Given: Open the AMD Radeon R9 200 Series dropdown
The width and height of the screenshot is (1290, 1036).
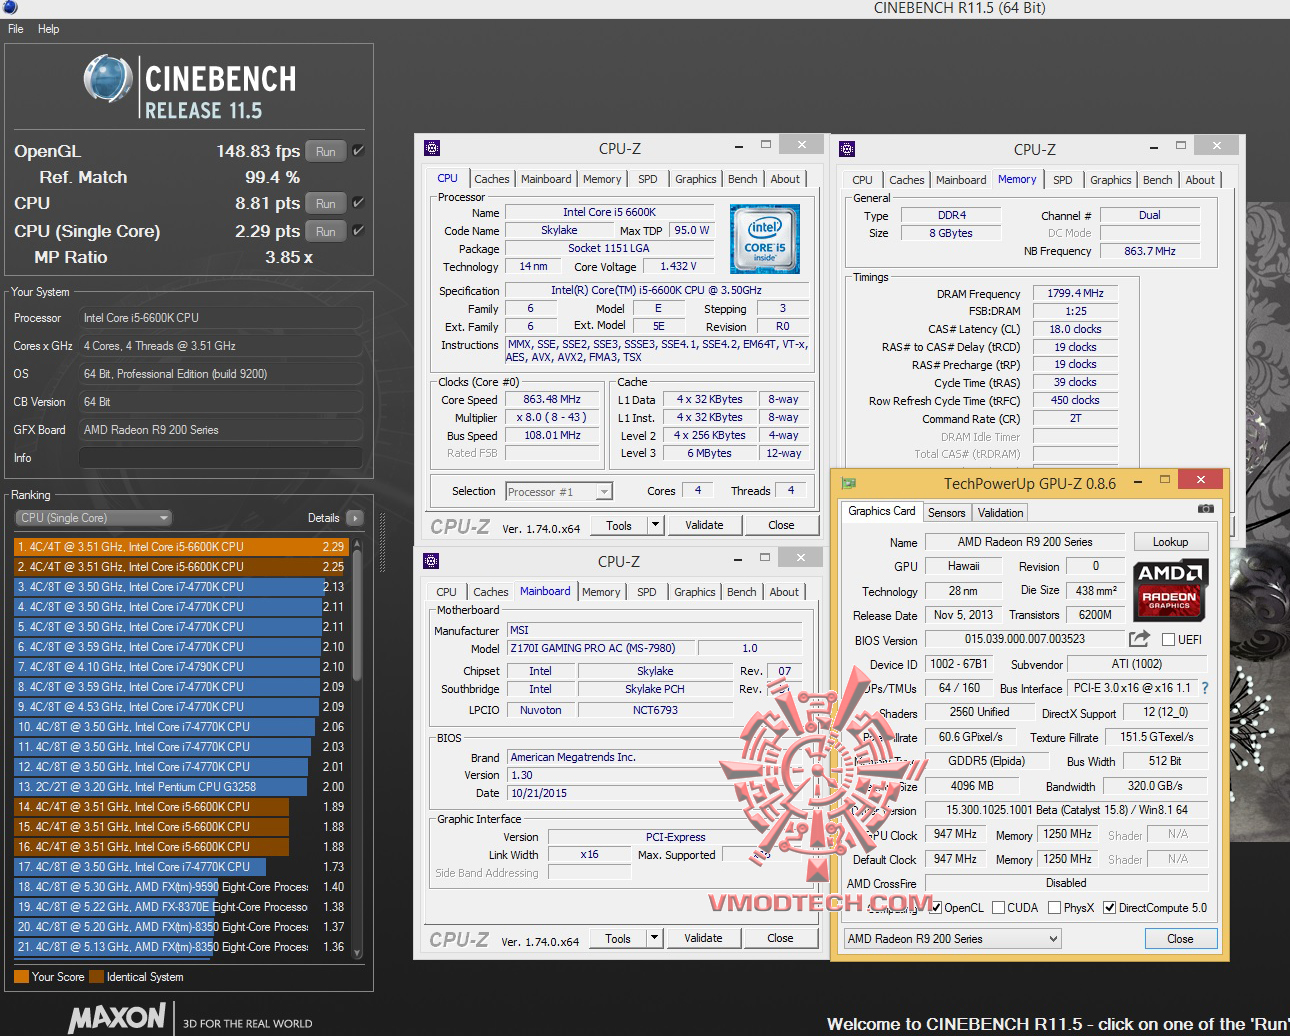Looking at the screenshot, I should click(x=952, y=939).
